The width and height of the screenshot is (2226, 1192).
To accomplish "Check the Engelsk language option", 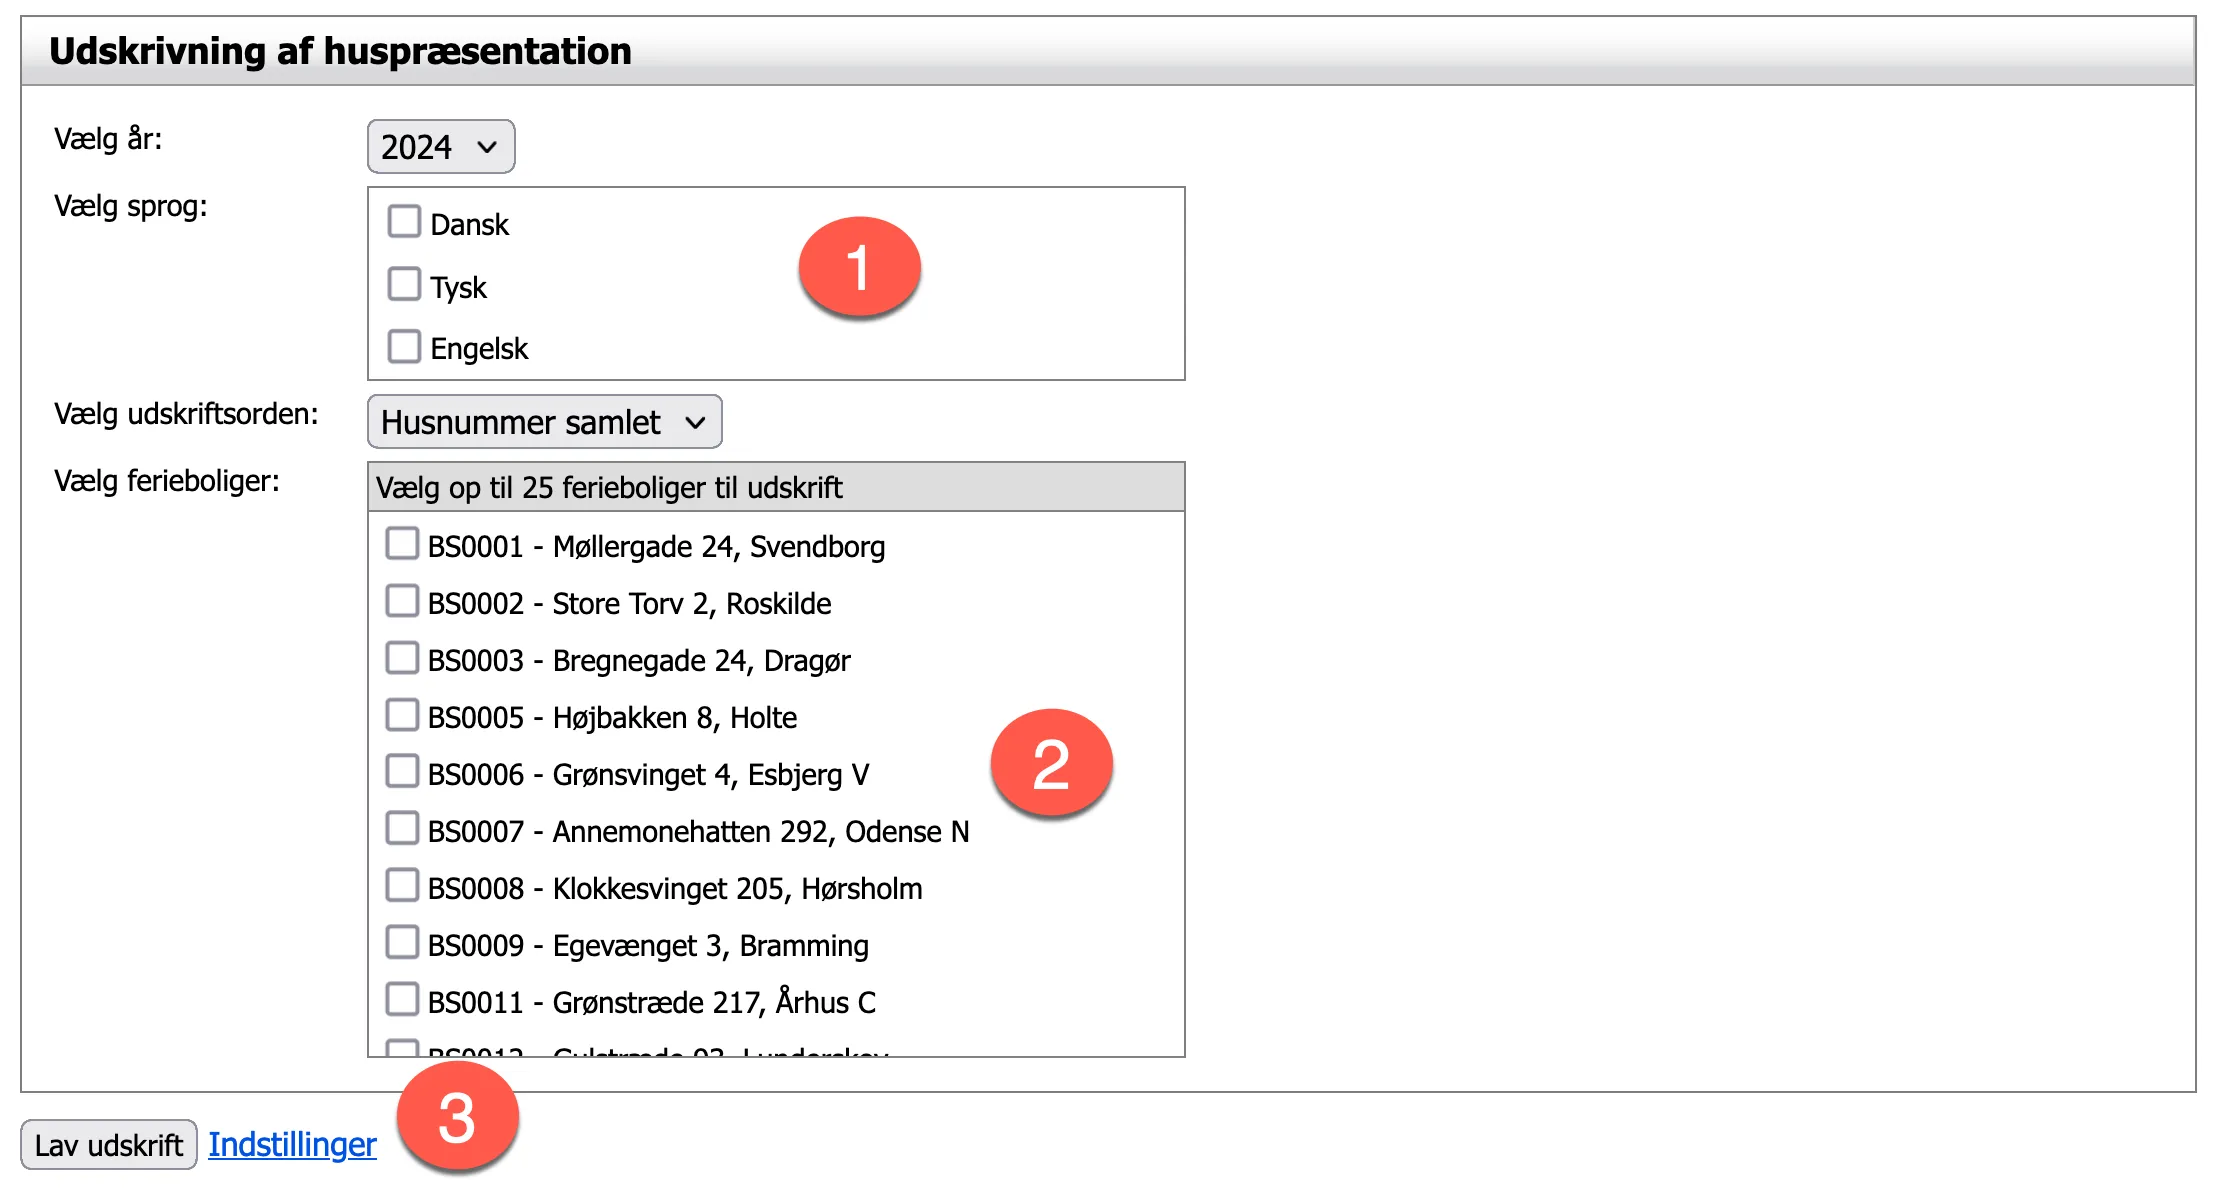I will pyautogui.click(x=404, y=346).
